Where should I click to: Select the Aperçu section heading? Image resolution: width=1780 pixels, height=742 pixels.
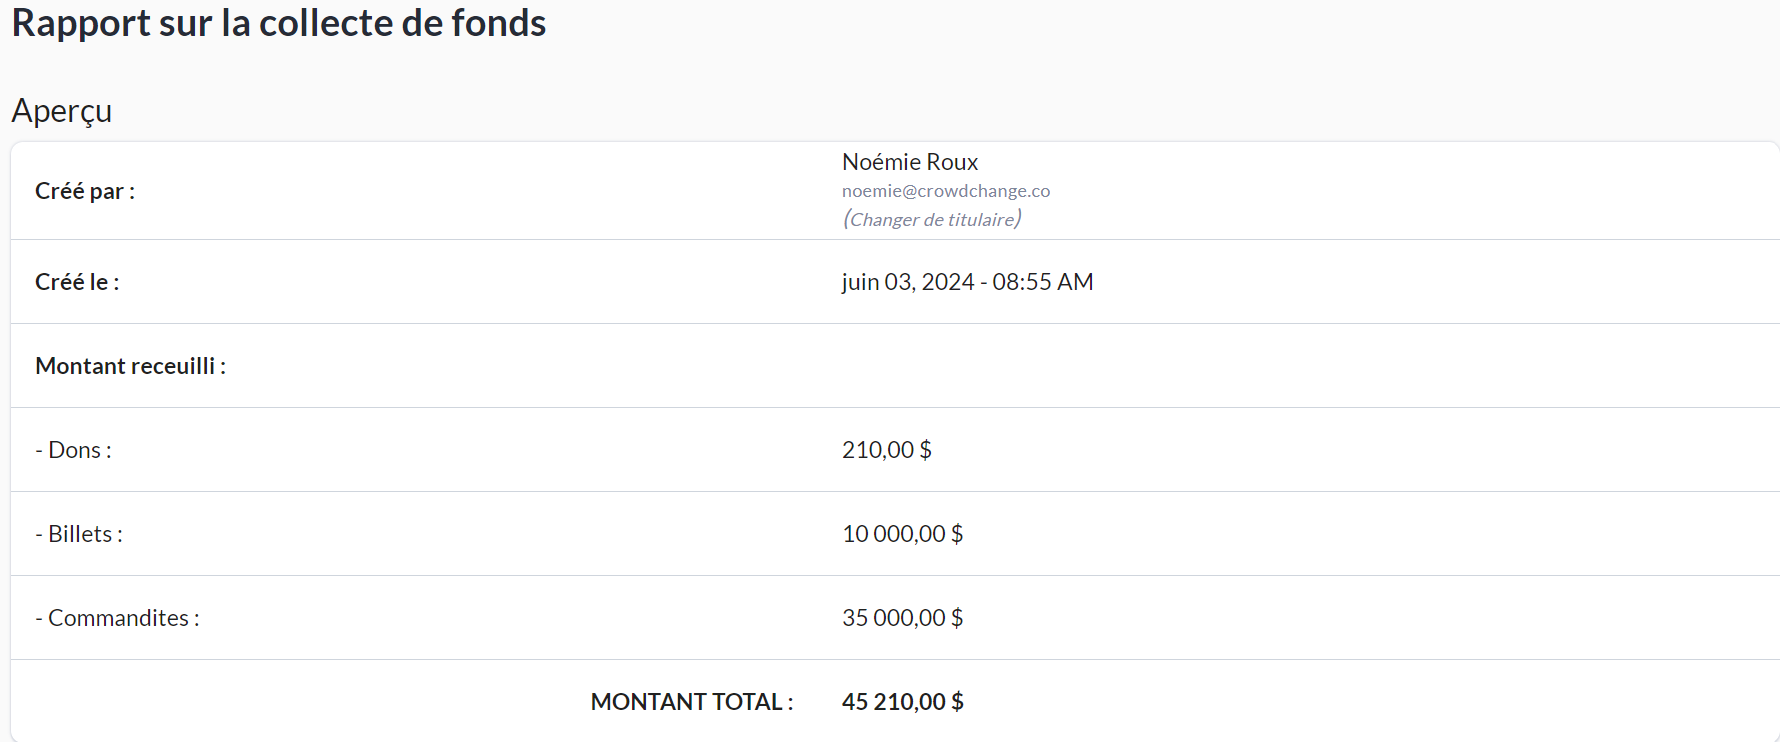pos(62,111)
